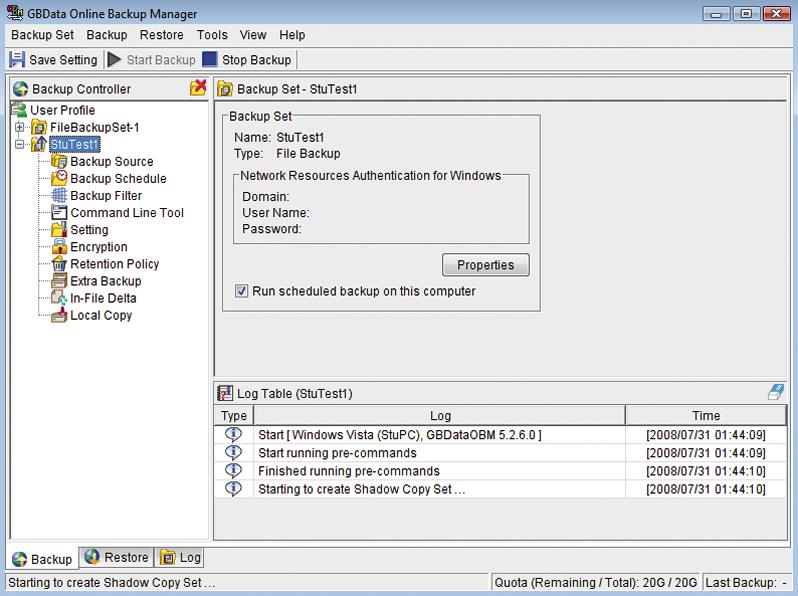798x596 pixels.
Task: Click the Save Setting floppy disk icon
Action: pyautogui.click(x=17, y=60)
